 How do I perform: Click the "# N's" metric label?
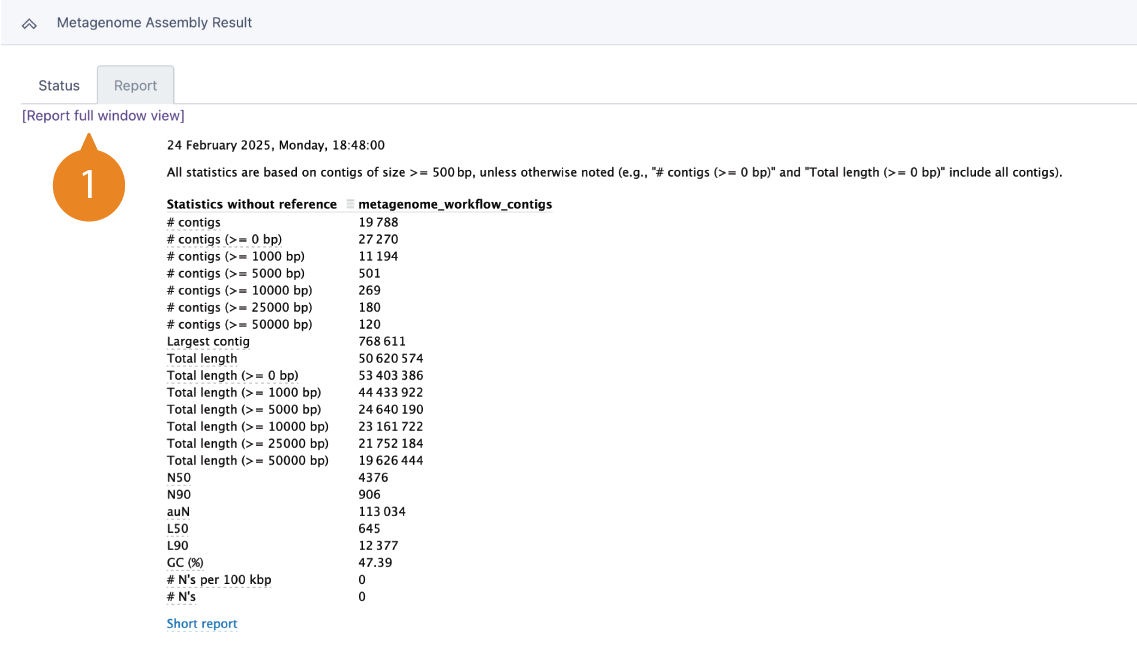[x=181, y=597]
